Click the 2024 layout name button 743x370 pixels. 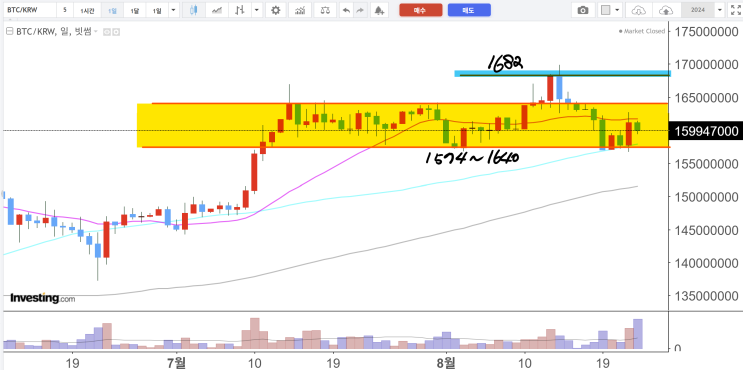[698, 10]
